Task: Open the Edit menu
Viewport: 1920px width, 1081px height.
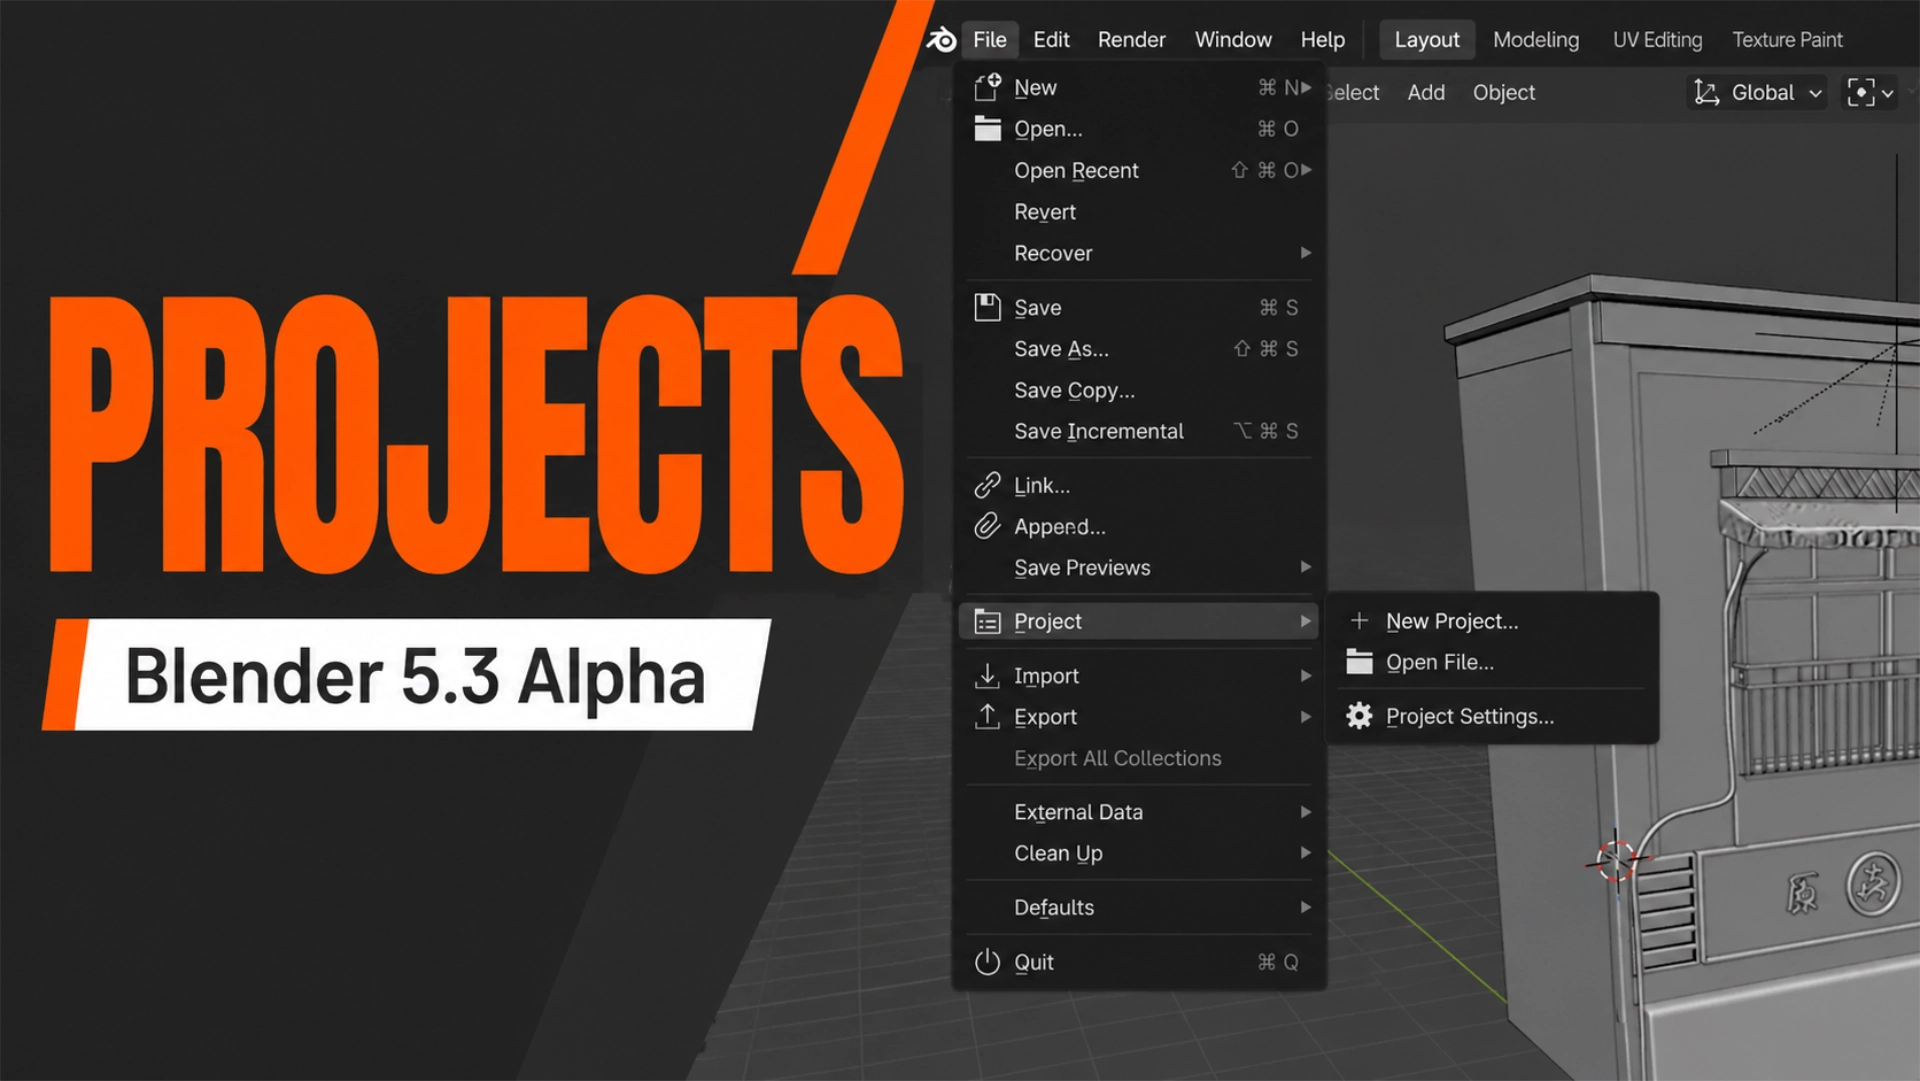Action: [x=1051, y=40]
